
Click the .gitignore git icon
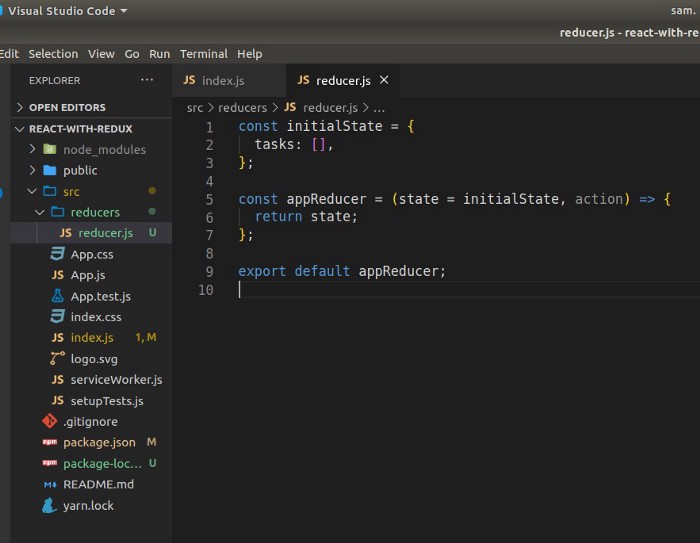point(49,422)
